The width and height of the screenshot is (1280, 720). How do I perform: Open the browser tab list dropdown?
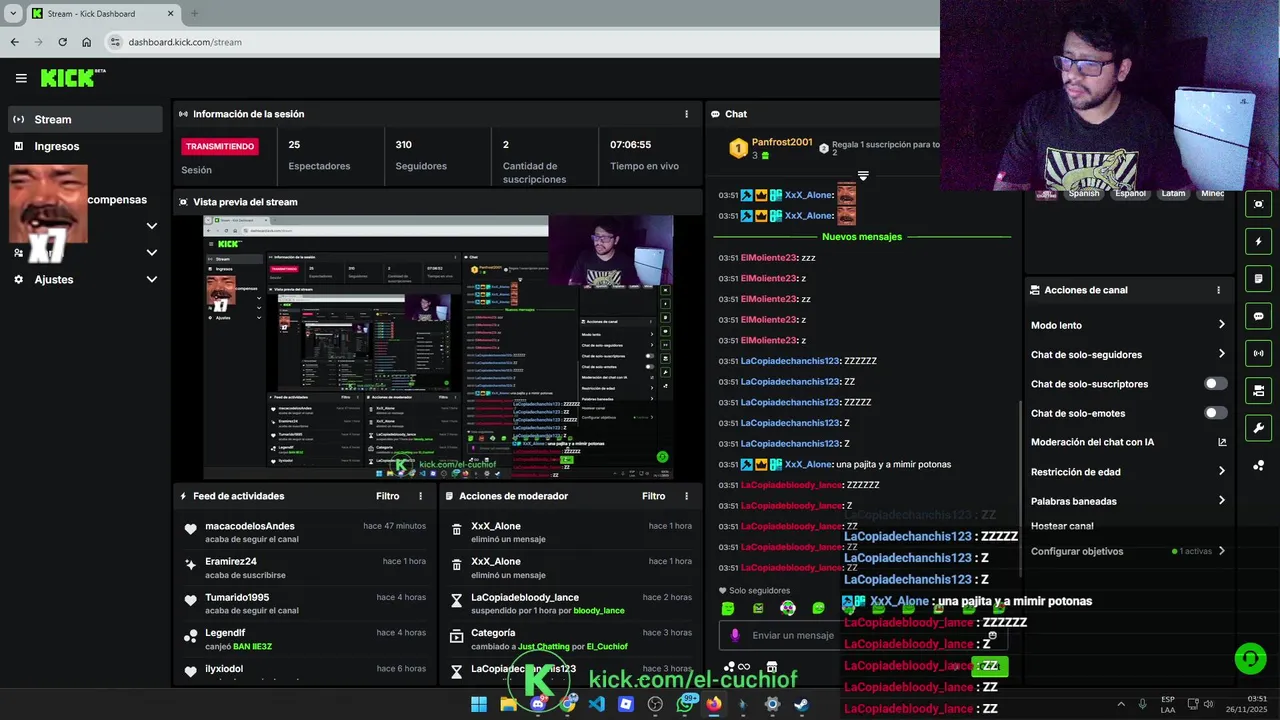point(13,13)
